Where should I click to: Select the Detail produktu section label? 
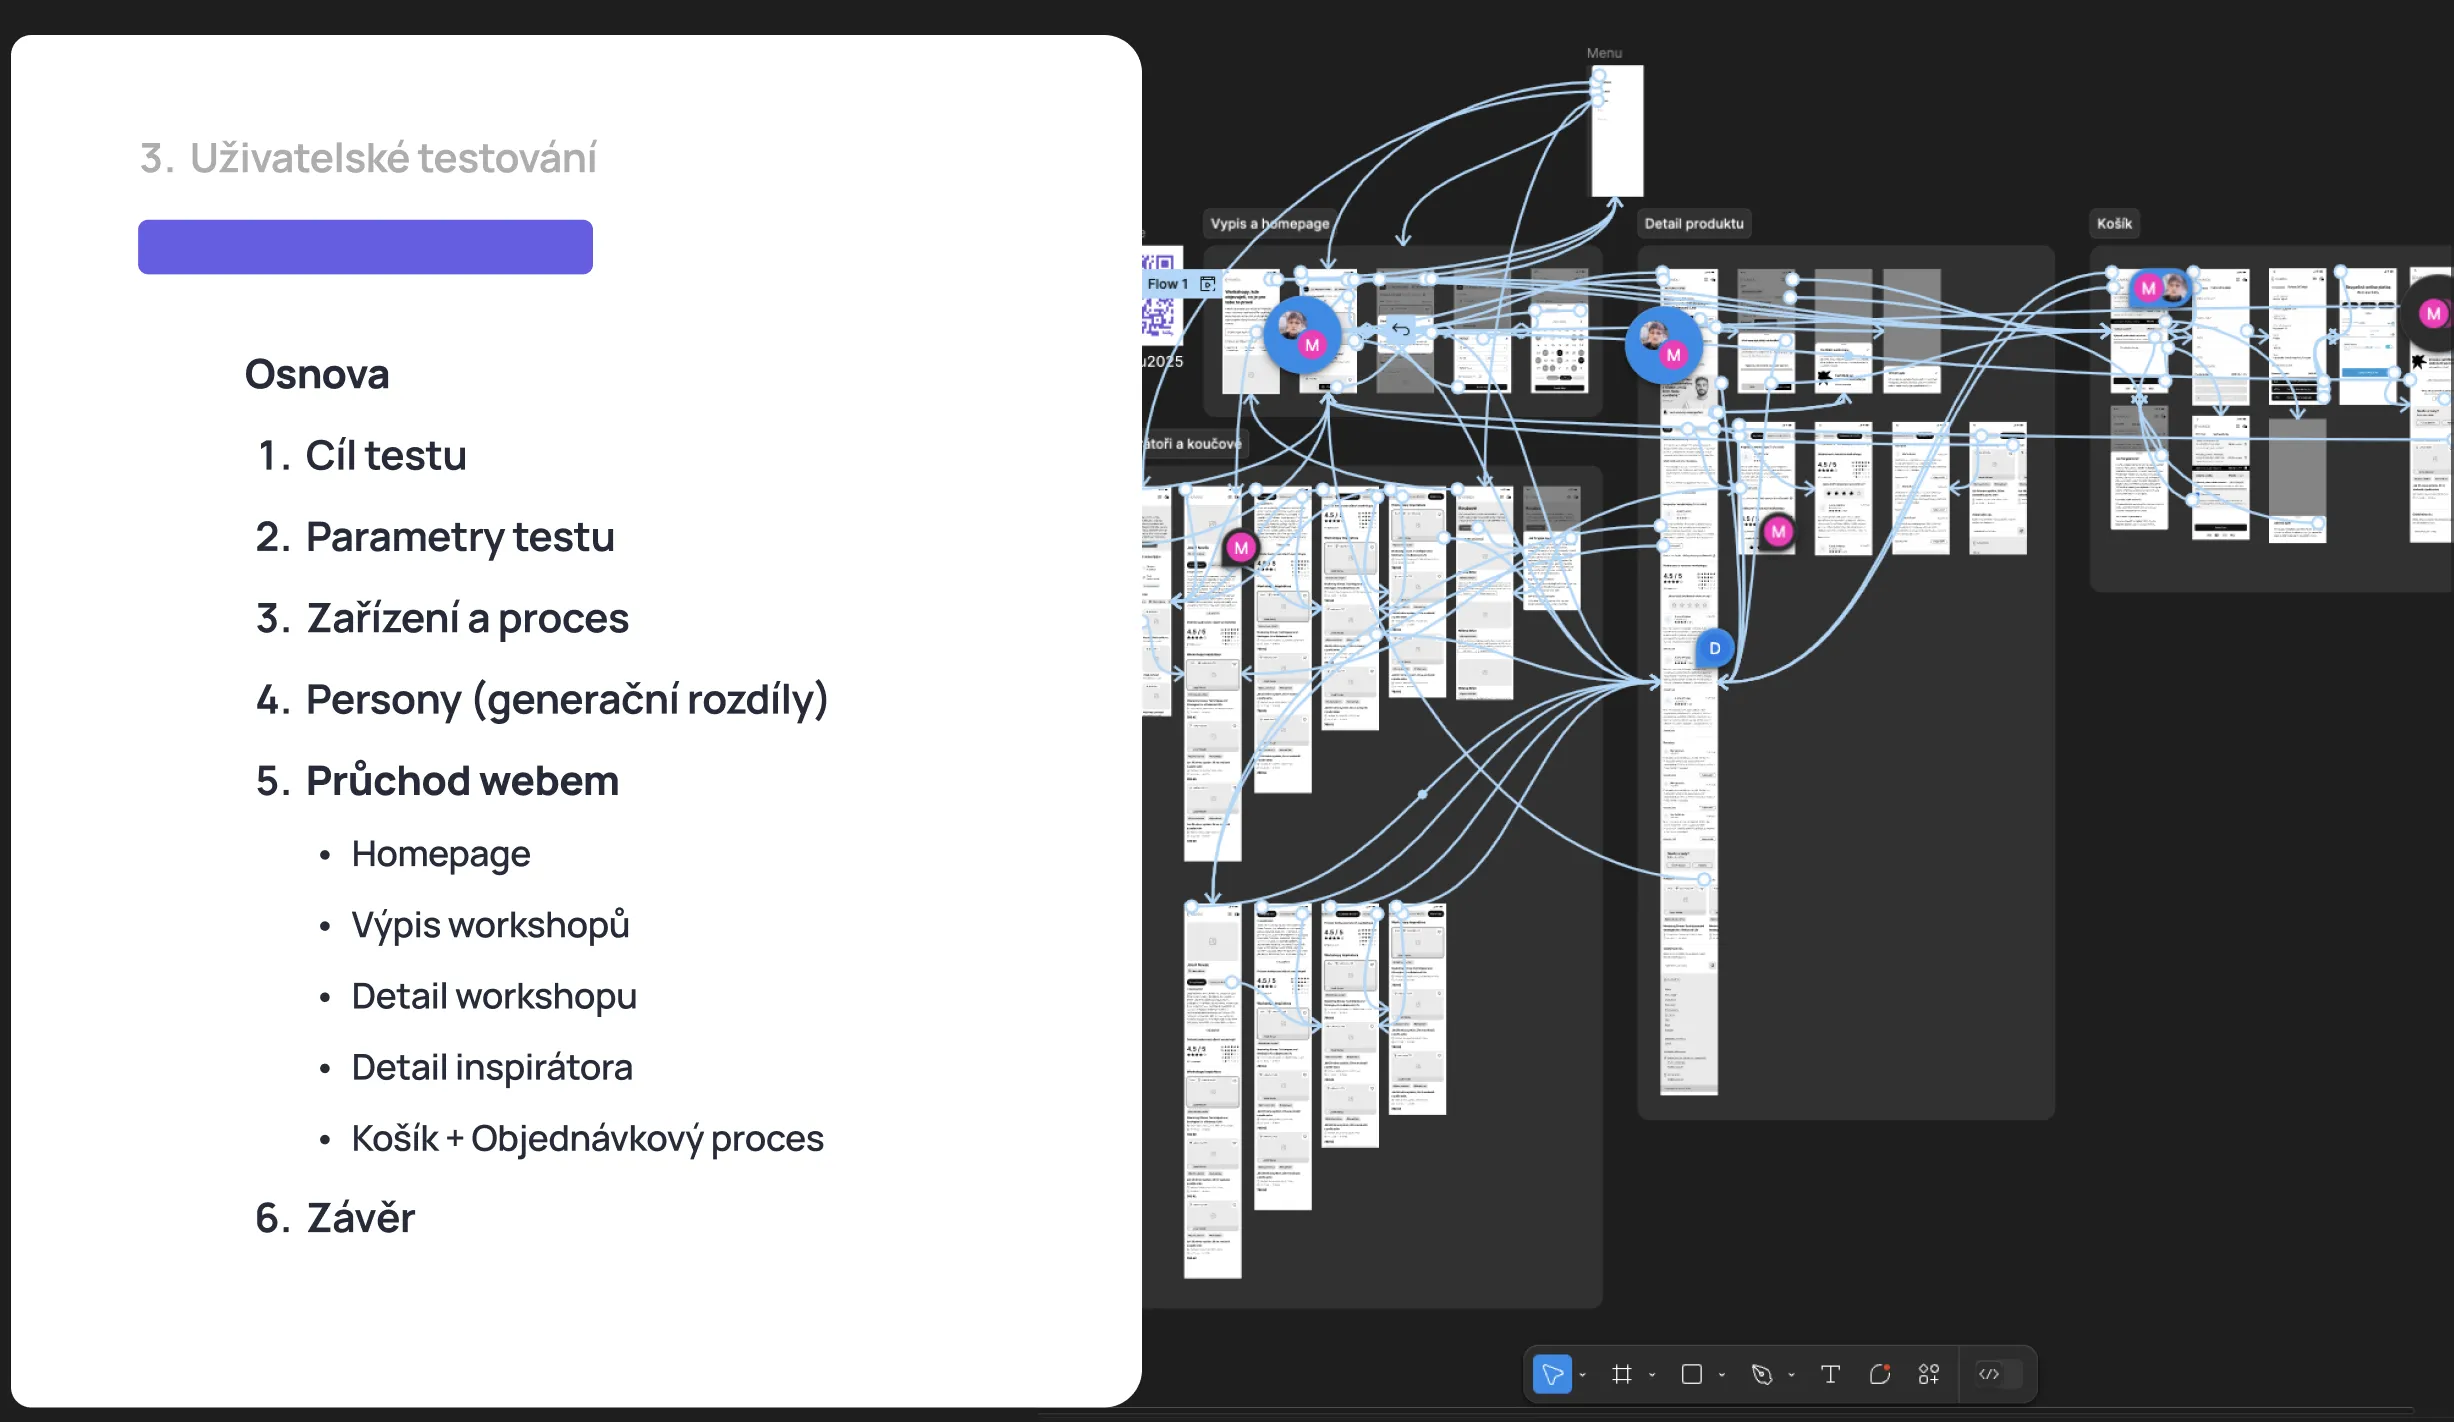tap(1694, 223)
